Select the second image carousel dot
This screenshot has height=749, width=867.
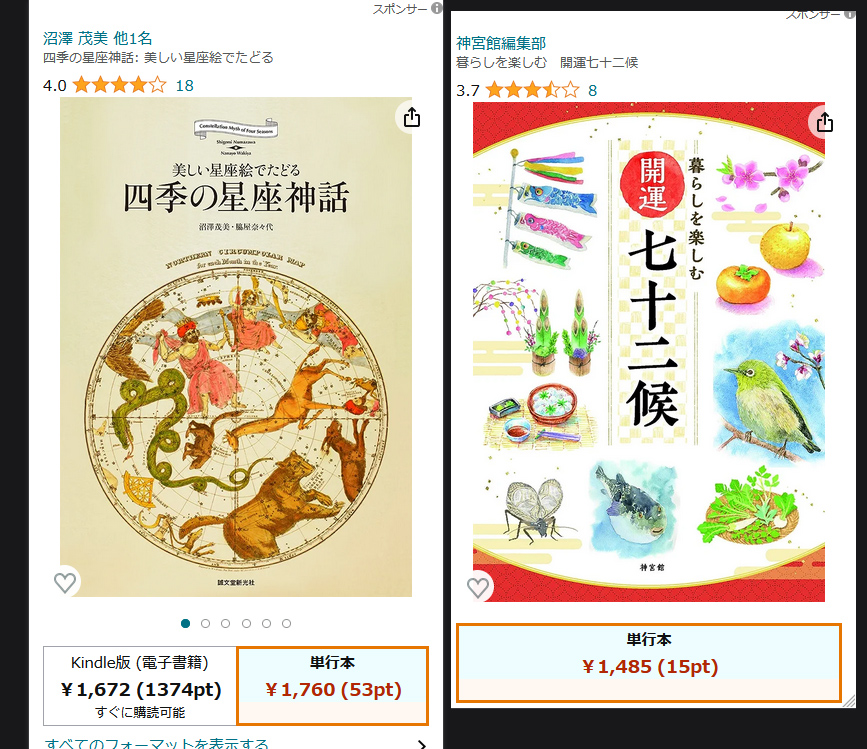[206, 624]
